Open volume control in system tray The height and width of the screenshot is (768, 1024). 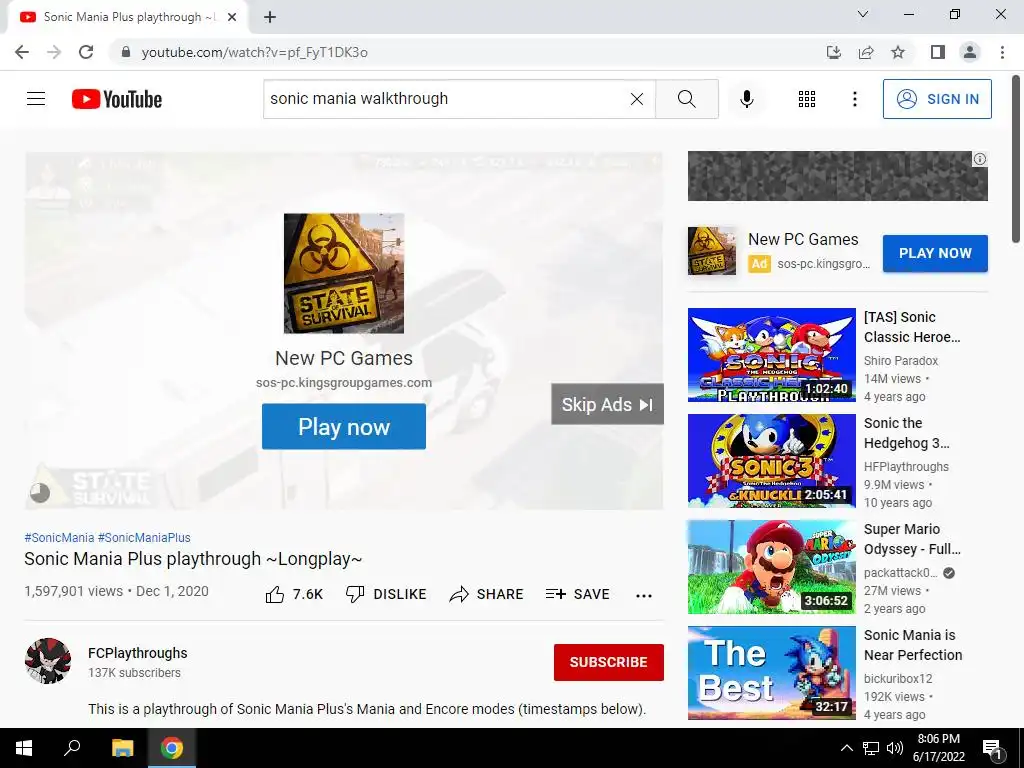895,748
